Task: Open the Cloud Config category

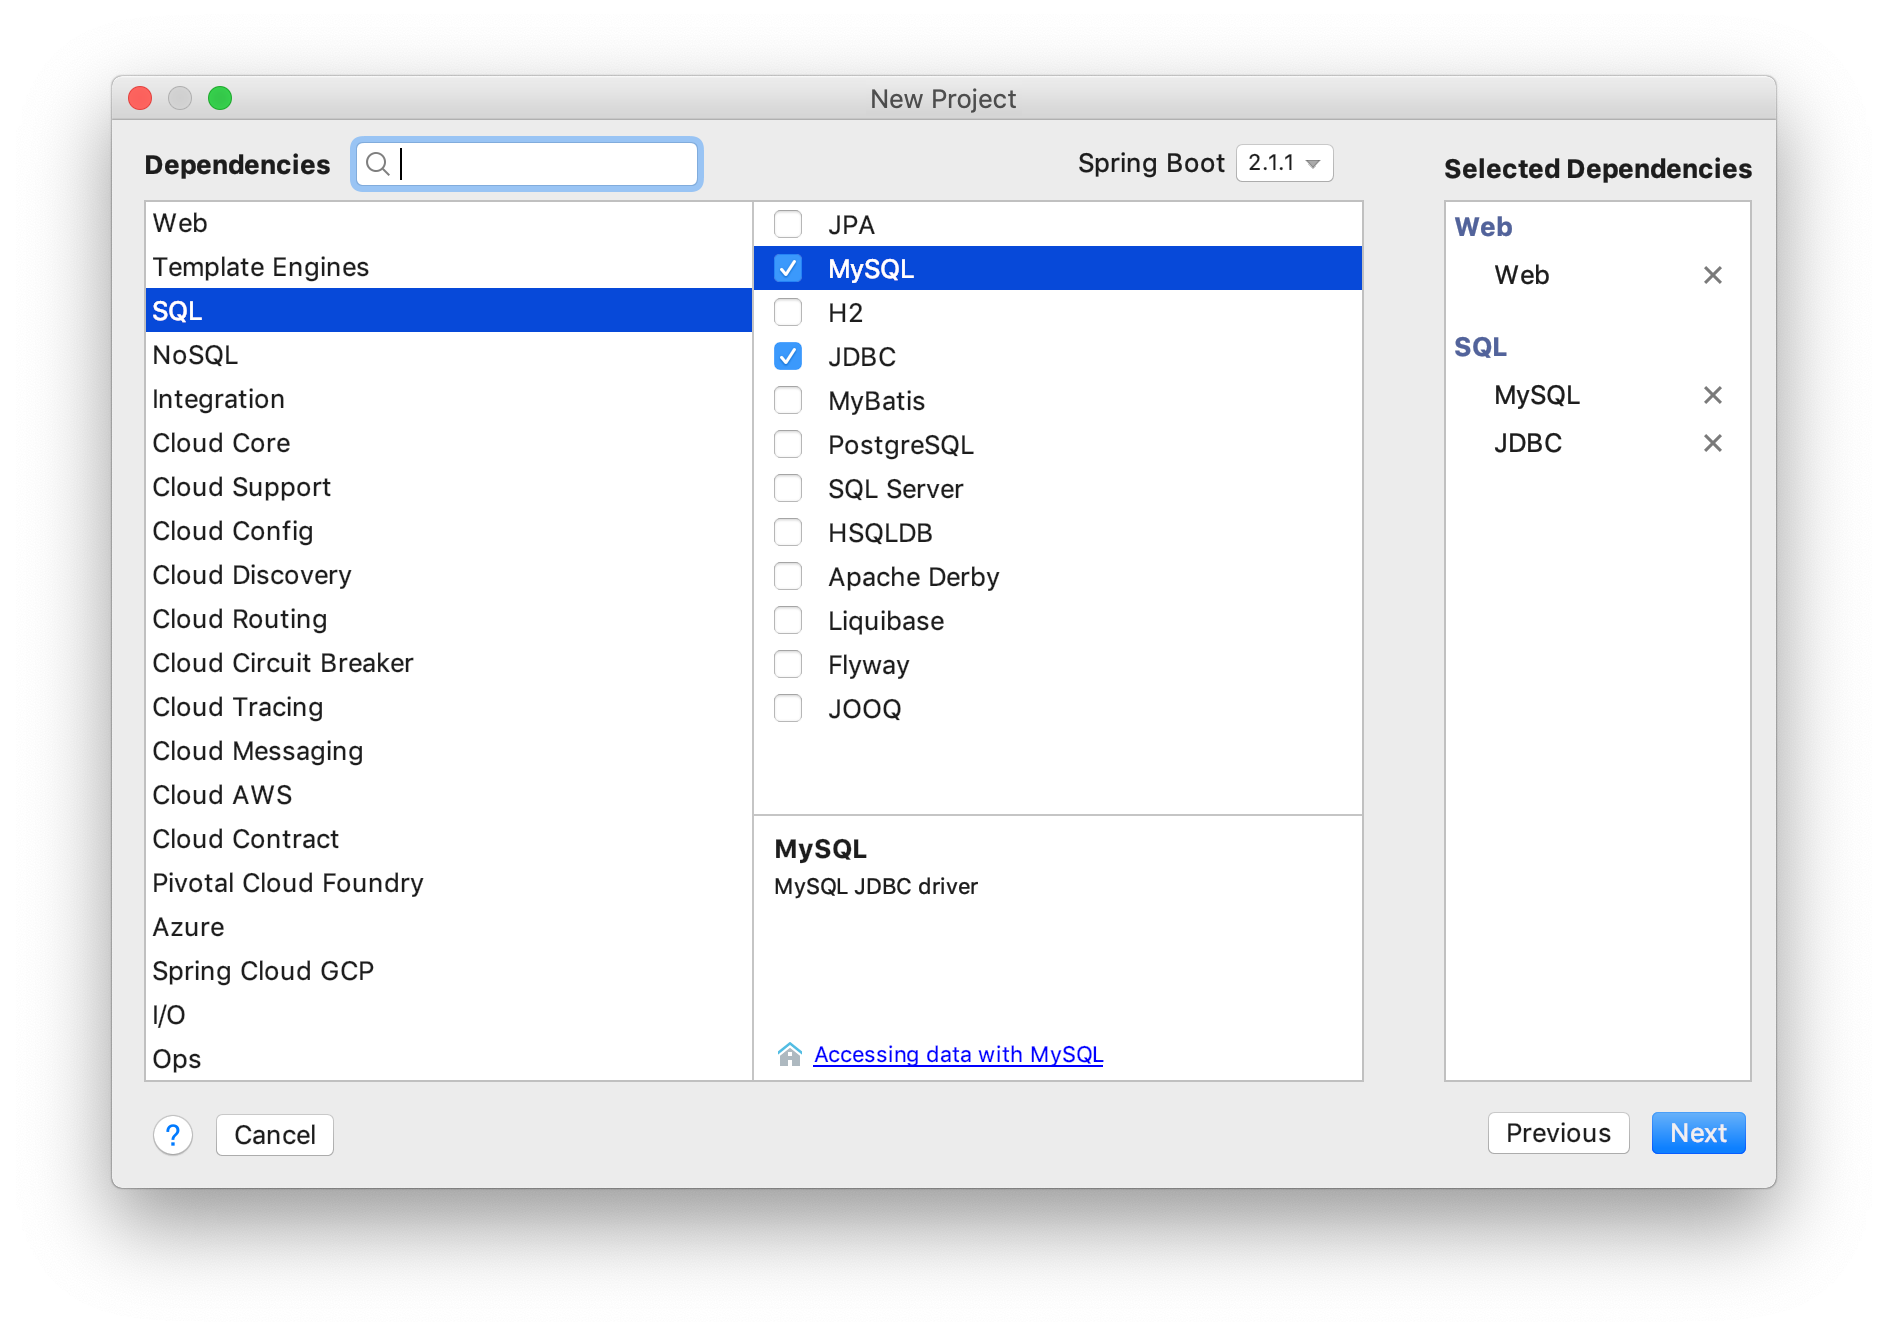Action: tap(448, 531)
